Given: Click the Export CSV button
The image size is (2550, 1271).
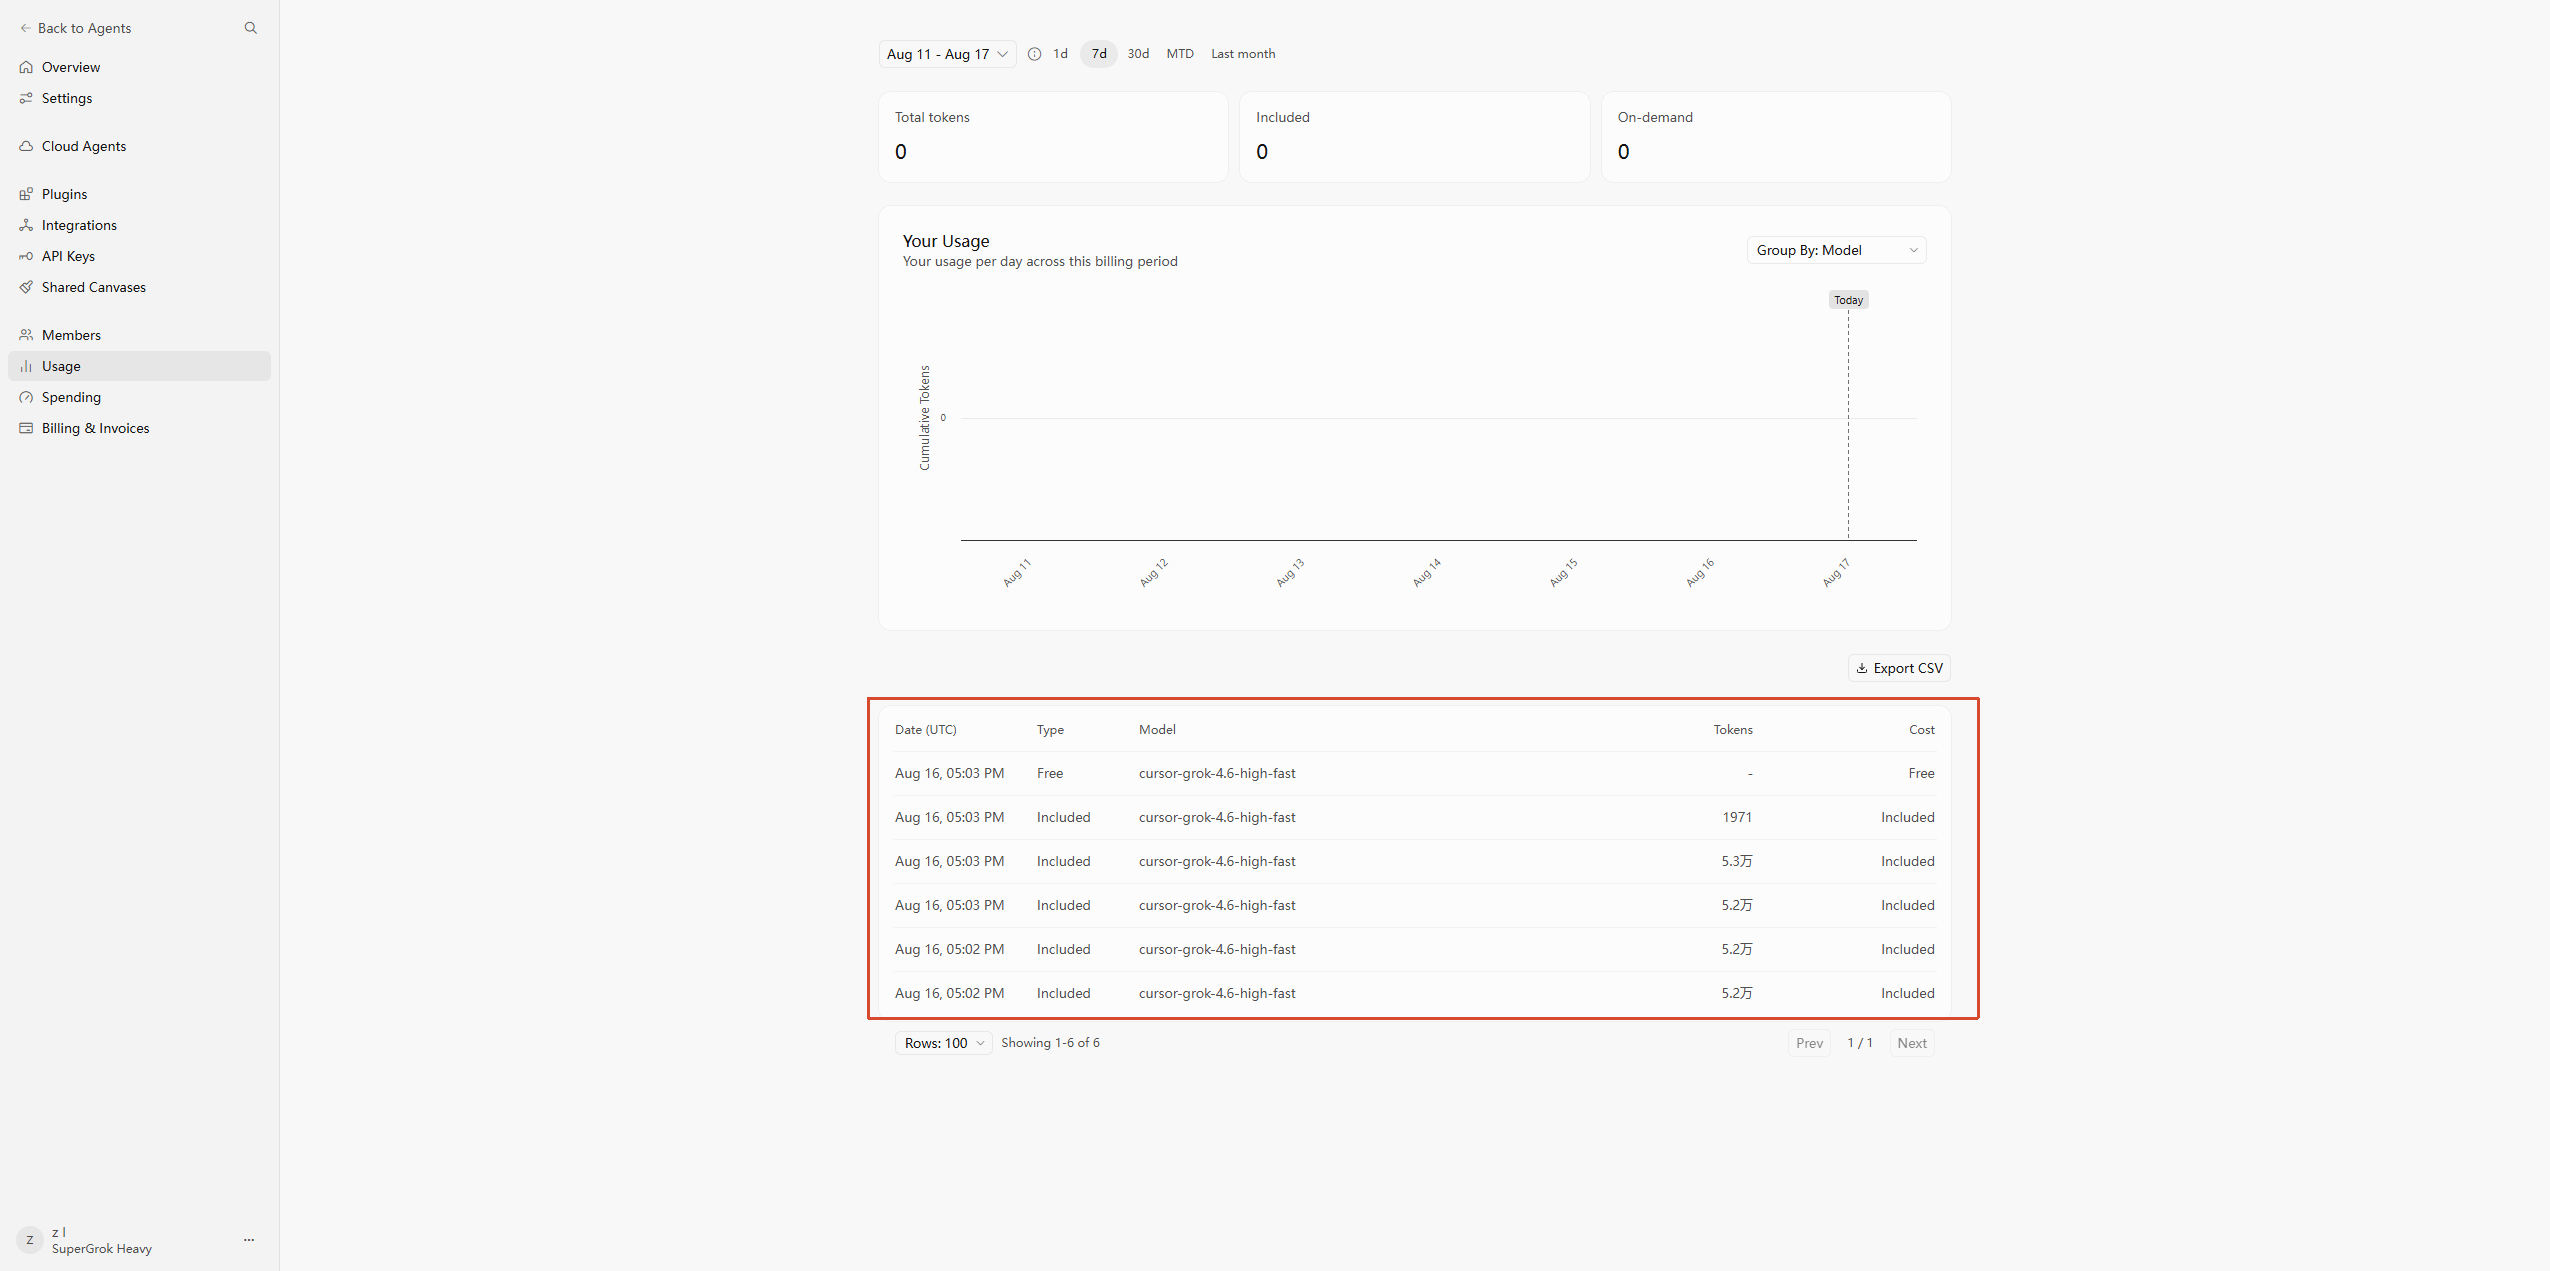Looking at the screenshot, I should 1899,668.
